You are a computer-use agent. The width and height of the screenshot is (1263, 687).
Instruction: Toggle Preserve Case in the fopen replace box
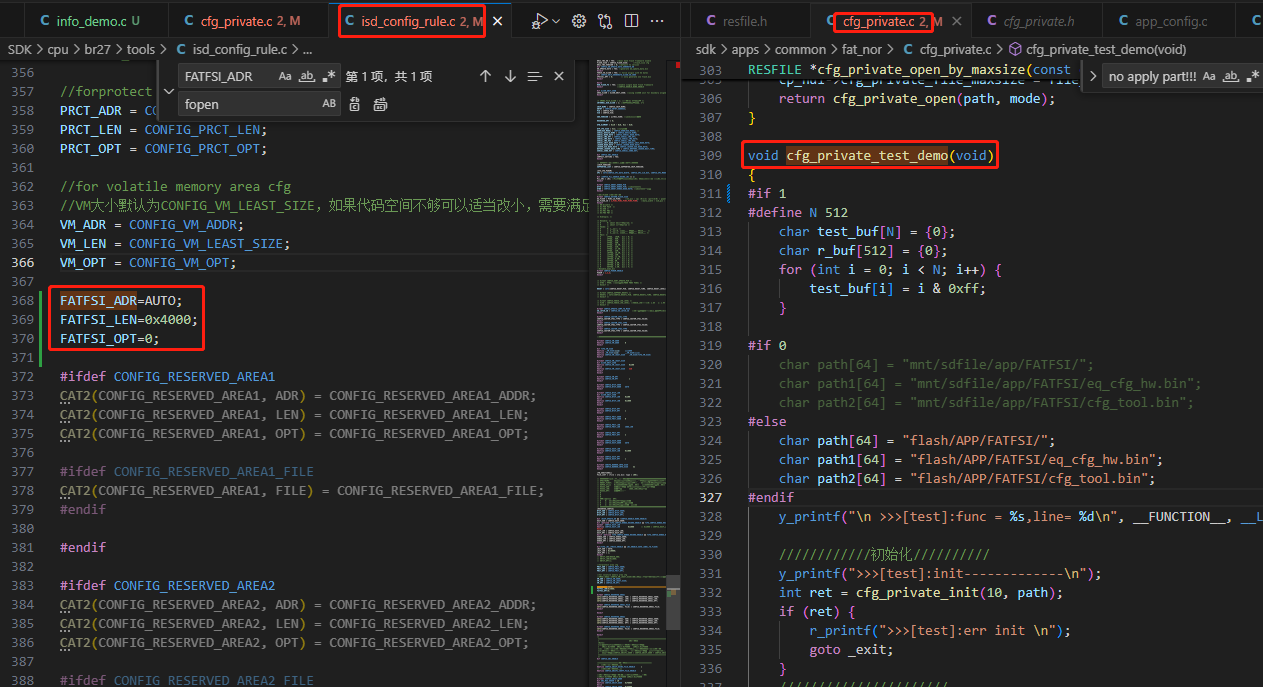pyautogui.click(x=329, y=104)
